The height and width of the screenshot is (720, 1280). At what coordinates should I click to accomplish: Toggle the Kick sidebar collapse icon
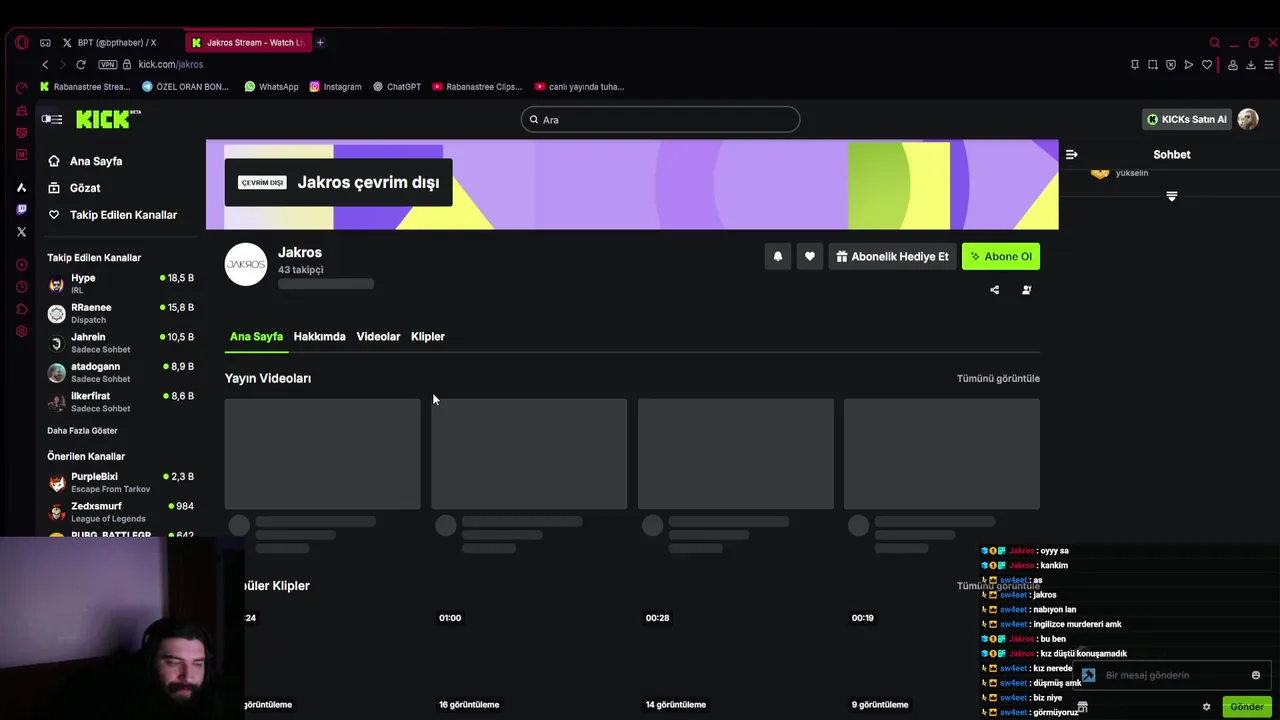point(52,119)
